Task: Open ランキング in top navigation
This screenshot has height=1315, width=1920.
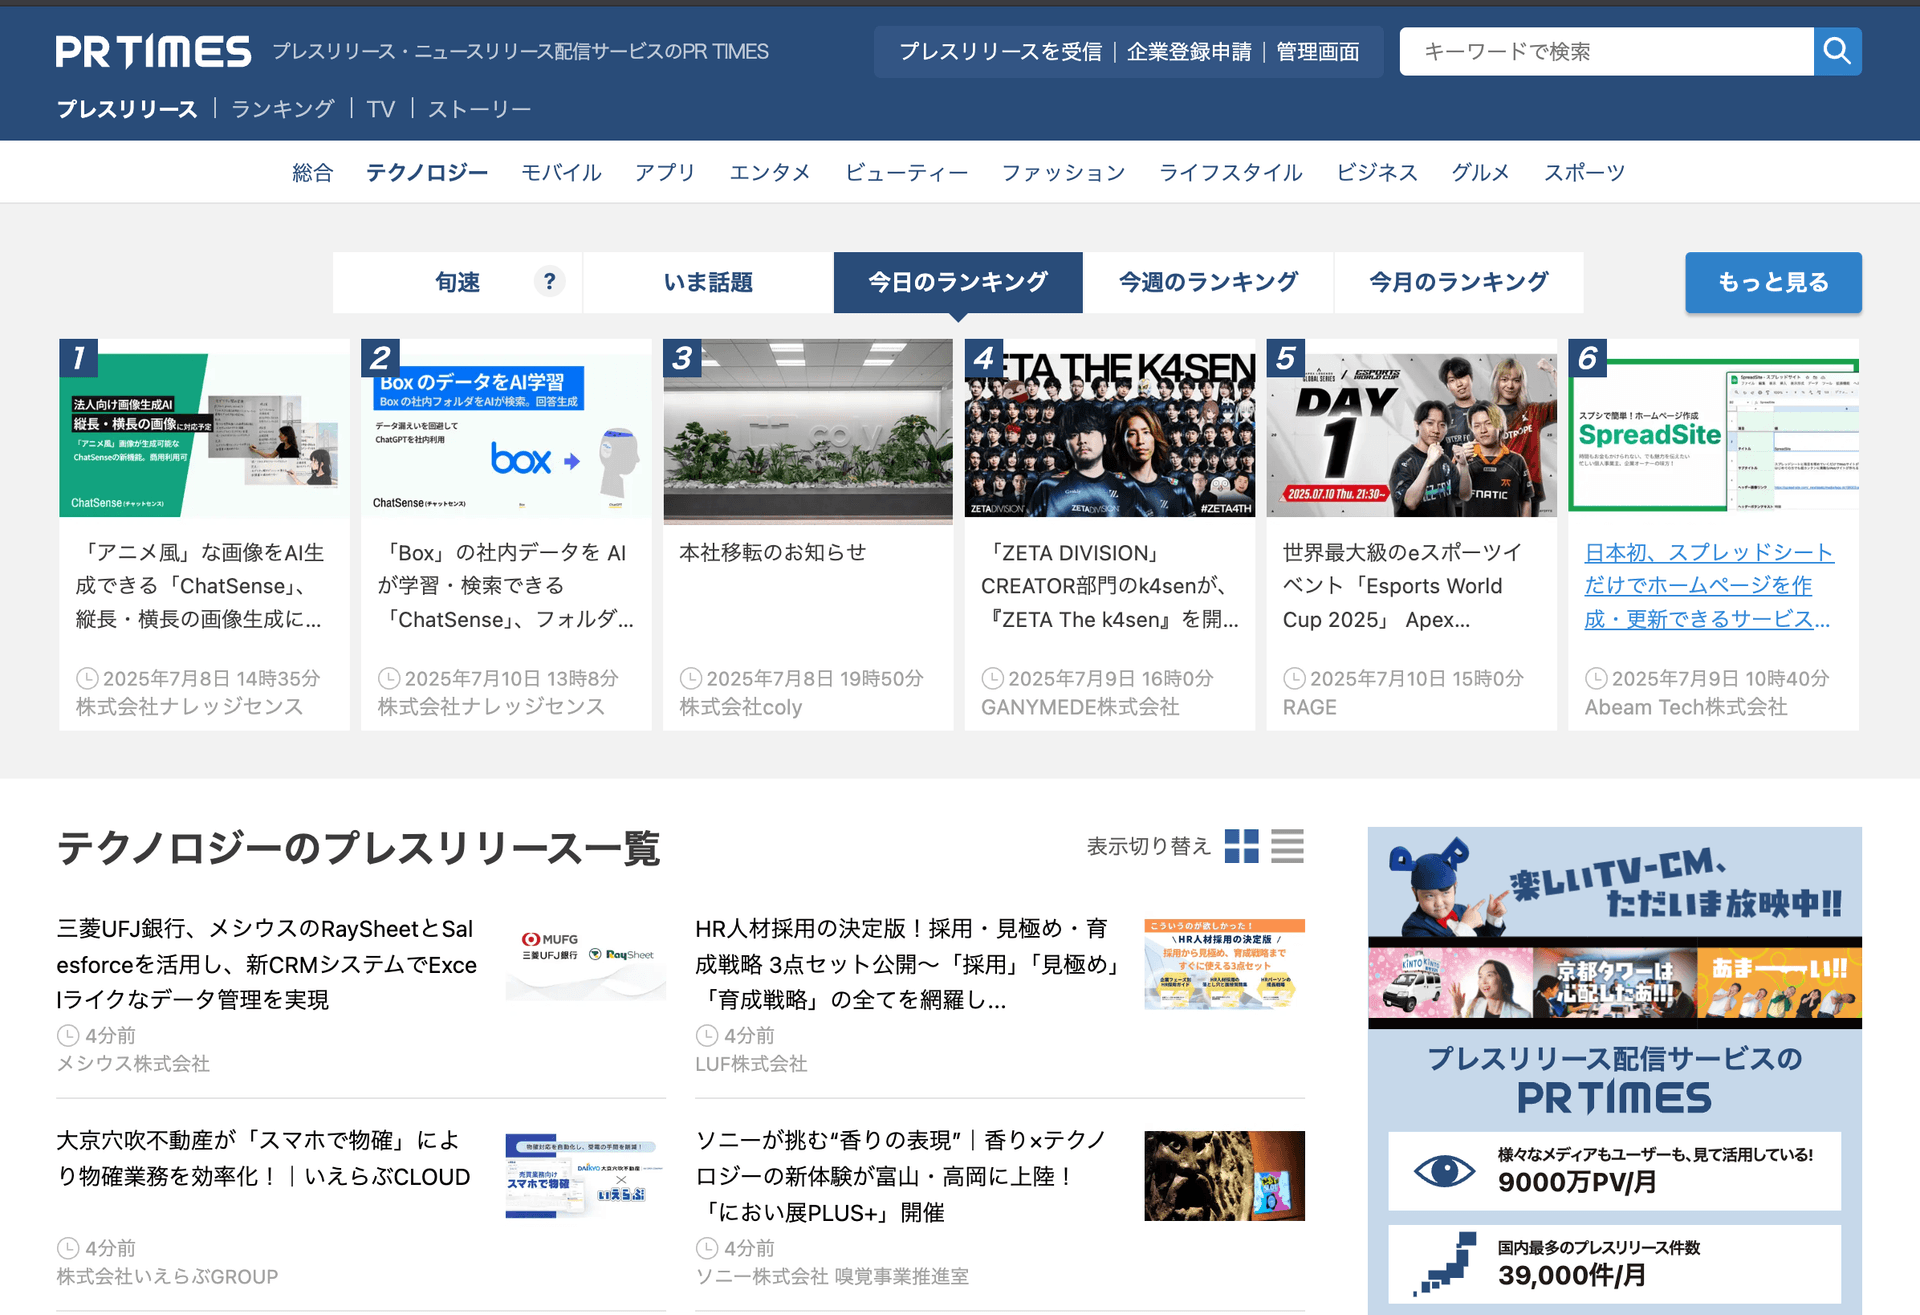Action: [x=283, y=108]
